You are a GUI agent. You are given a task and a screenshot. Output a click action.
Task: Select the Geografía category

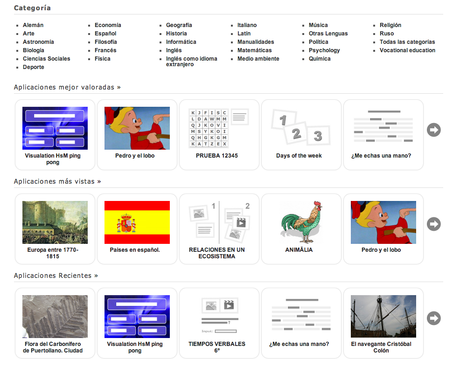click(179, 25)
